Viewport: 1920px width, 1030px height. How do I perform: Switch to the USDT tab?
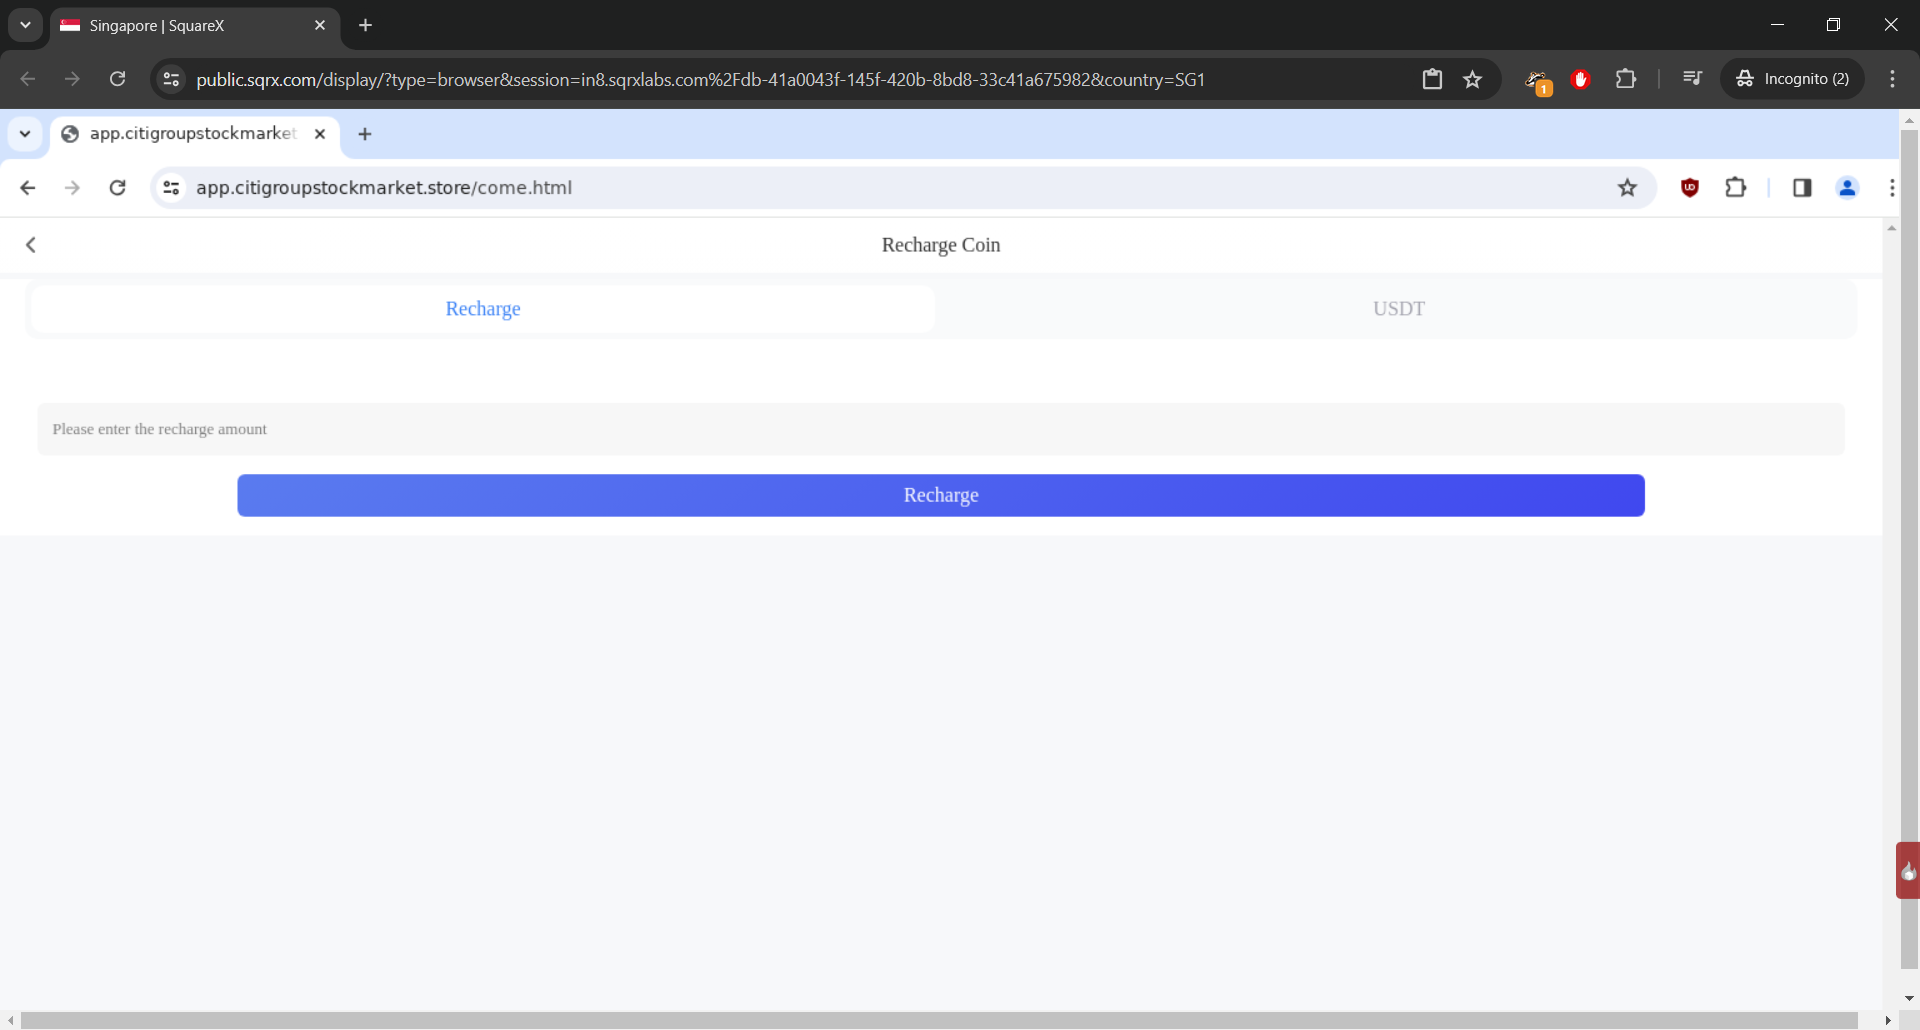1398,309
